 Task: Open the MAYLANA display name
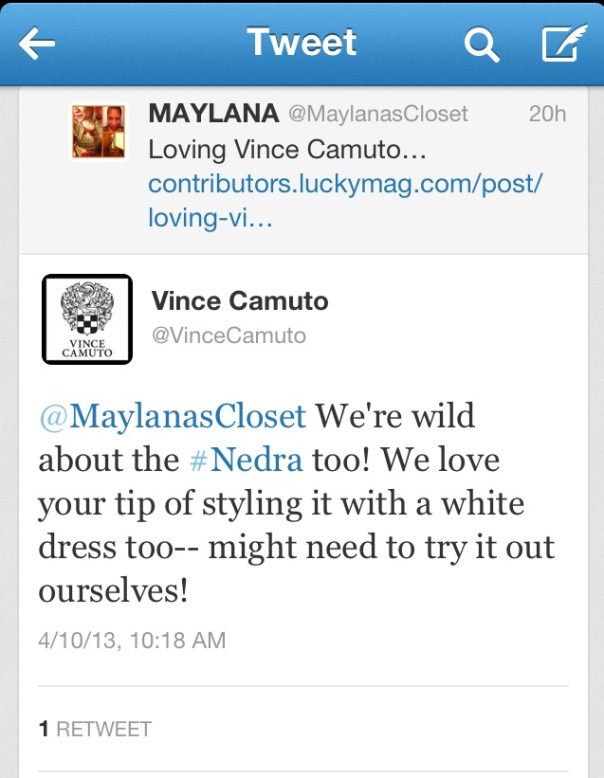coord(213,114)
